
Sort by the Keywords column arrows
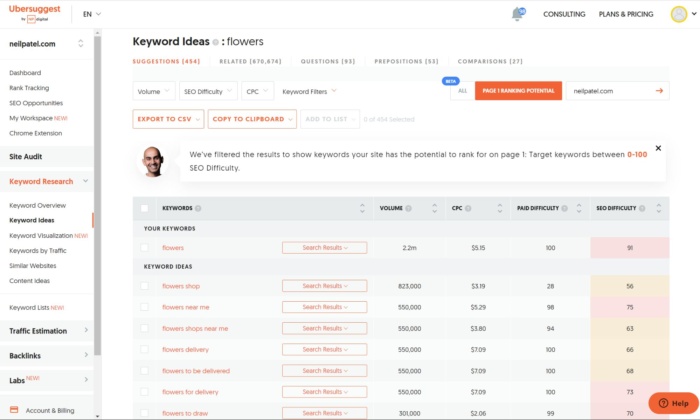pyautogui.click(x=362, y=208)
